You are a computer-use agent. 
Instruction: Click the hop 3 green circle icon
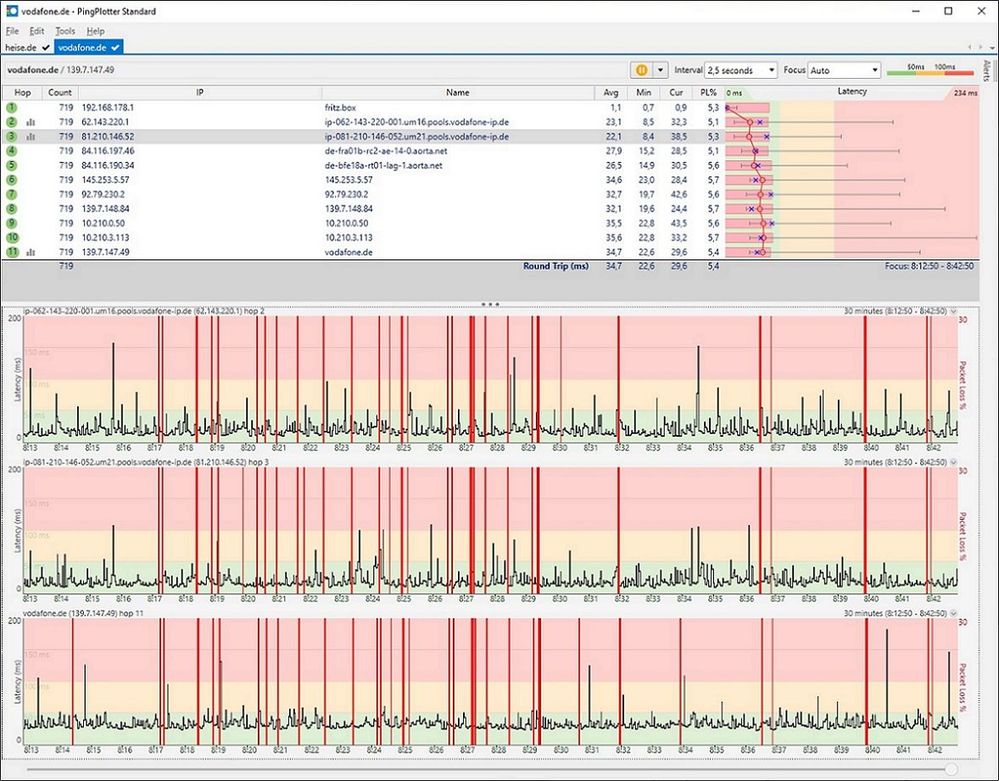pos(12,136)
